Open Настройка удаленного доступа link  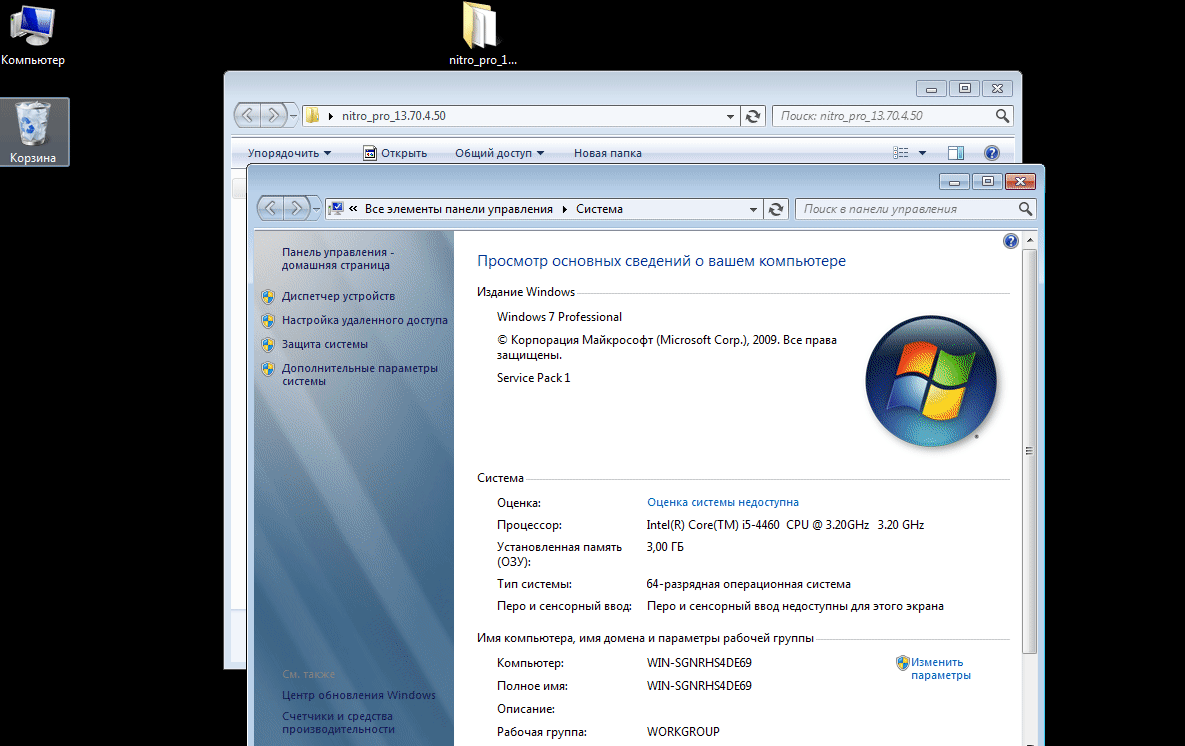pyautogui.click(x=364, y=320)
